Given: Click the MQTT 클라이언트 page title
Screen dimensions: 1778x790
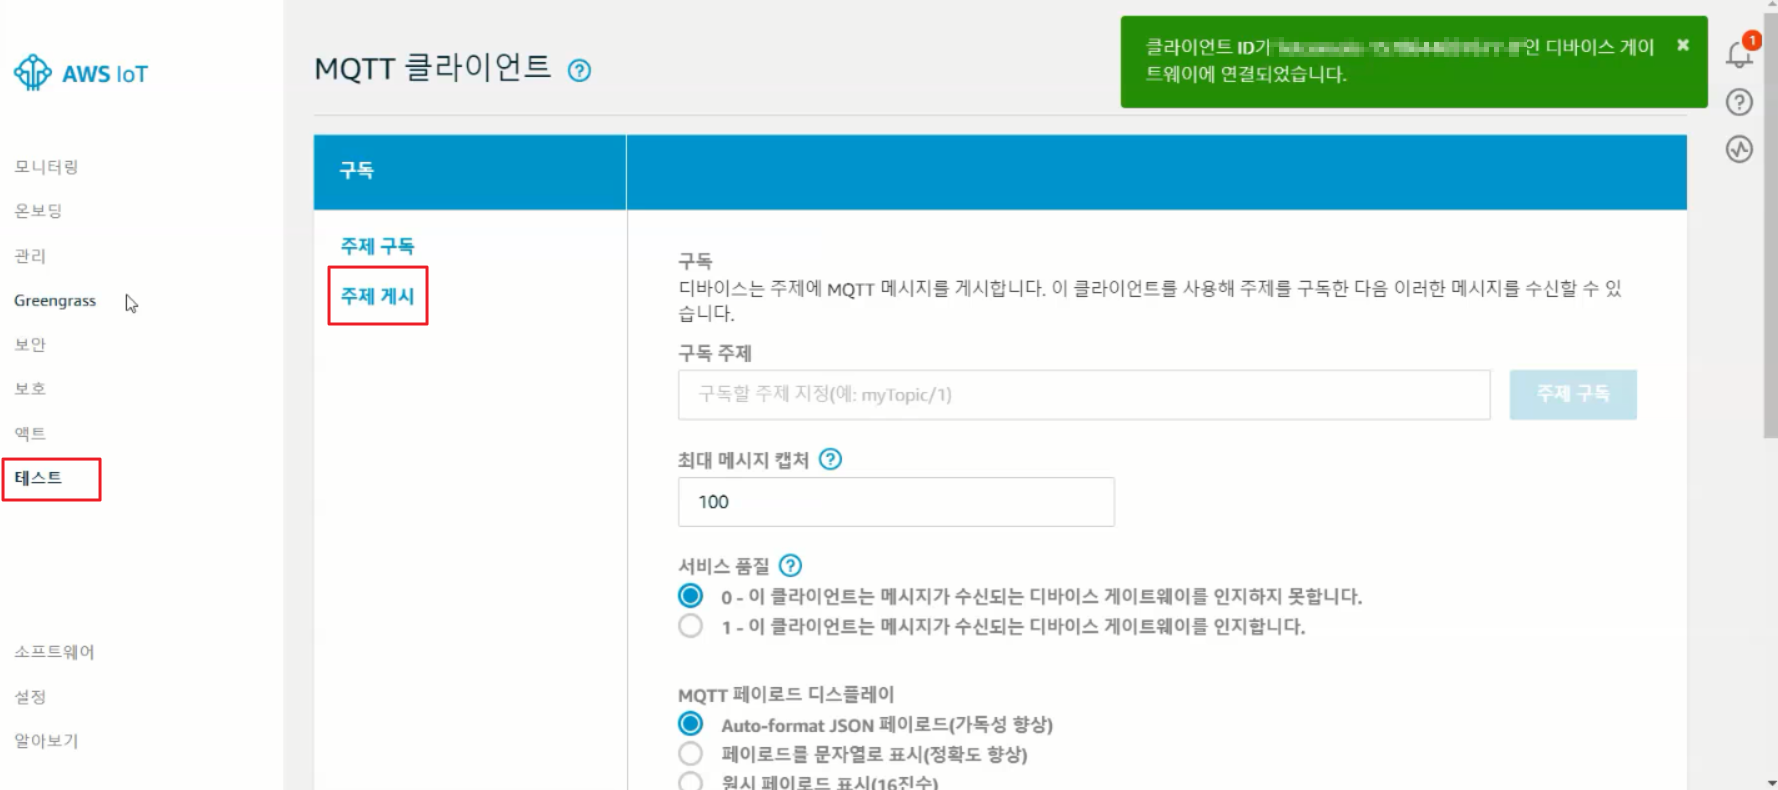Looking at the screenshot, I should click(432, 68).
